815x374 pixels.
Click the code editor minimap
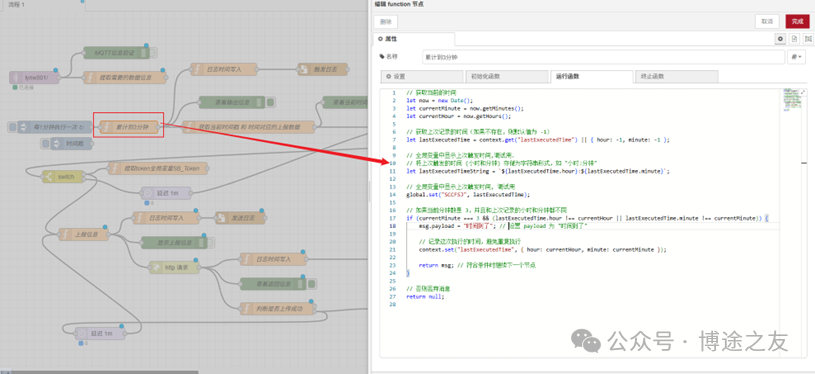point(791,99)
